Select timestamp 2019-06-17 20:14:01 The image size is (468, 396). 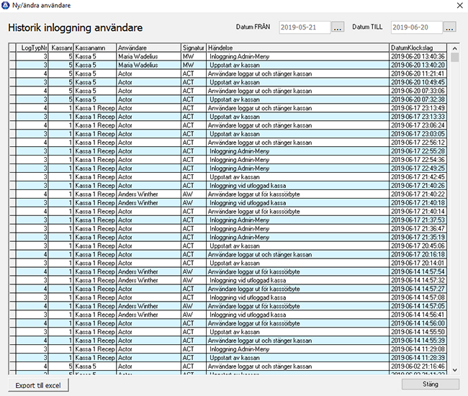418,263
